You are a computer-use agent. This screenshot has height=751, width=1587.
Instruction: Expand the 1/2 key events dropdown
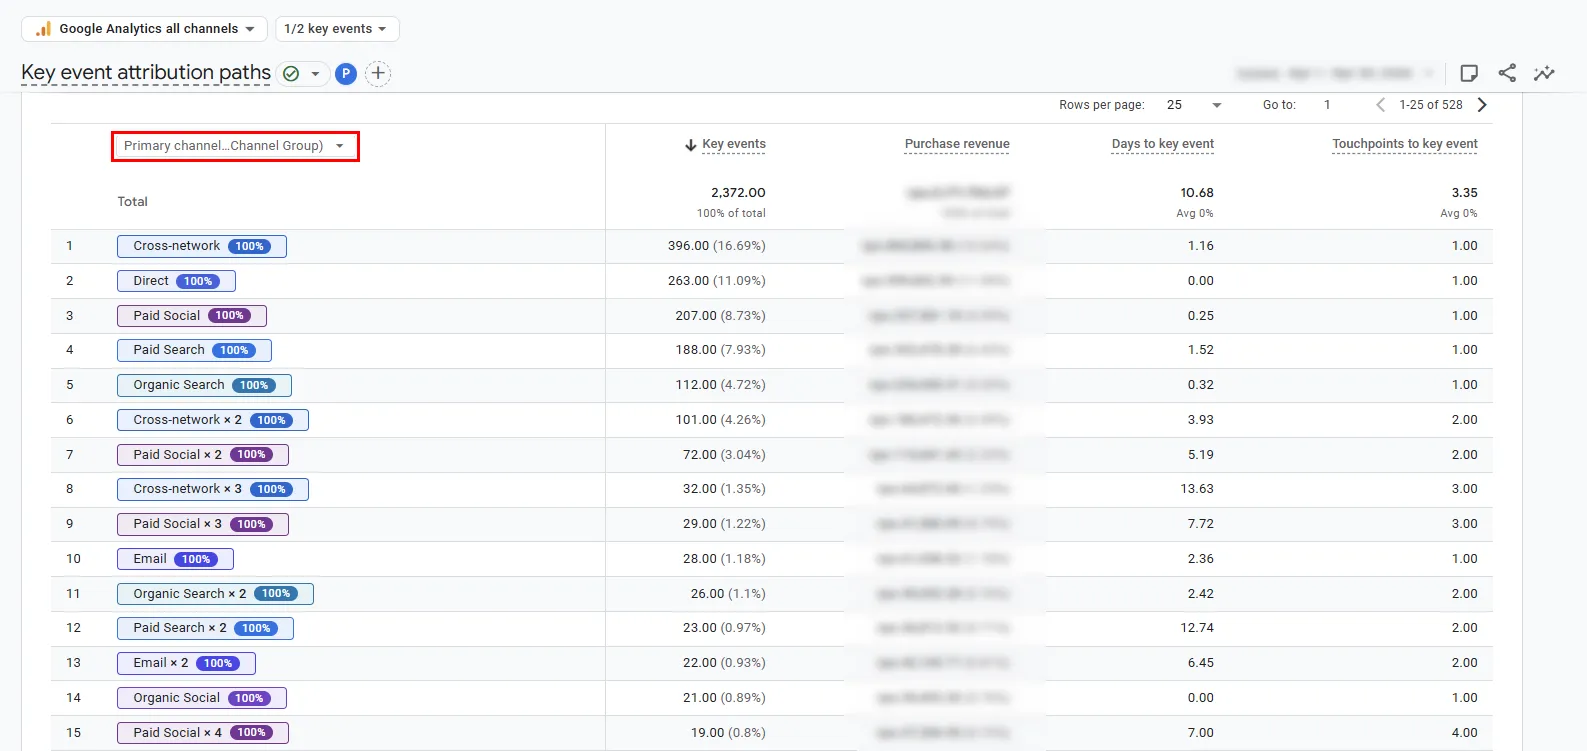[x=336, y=29]
